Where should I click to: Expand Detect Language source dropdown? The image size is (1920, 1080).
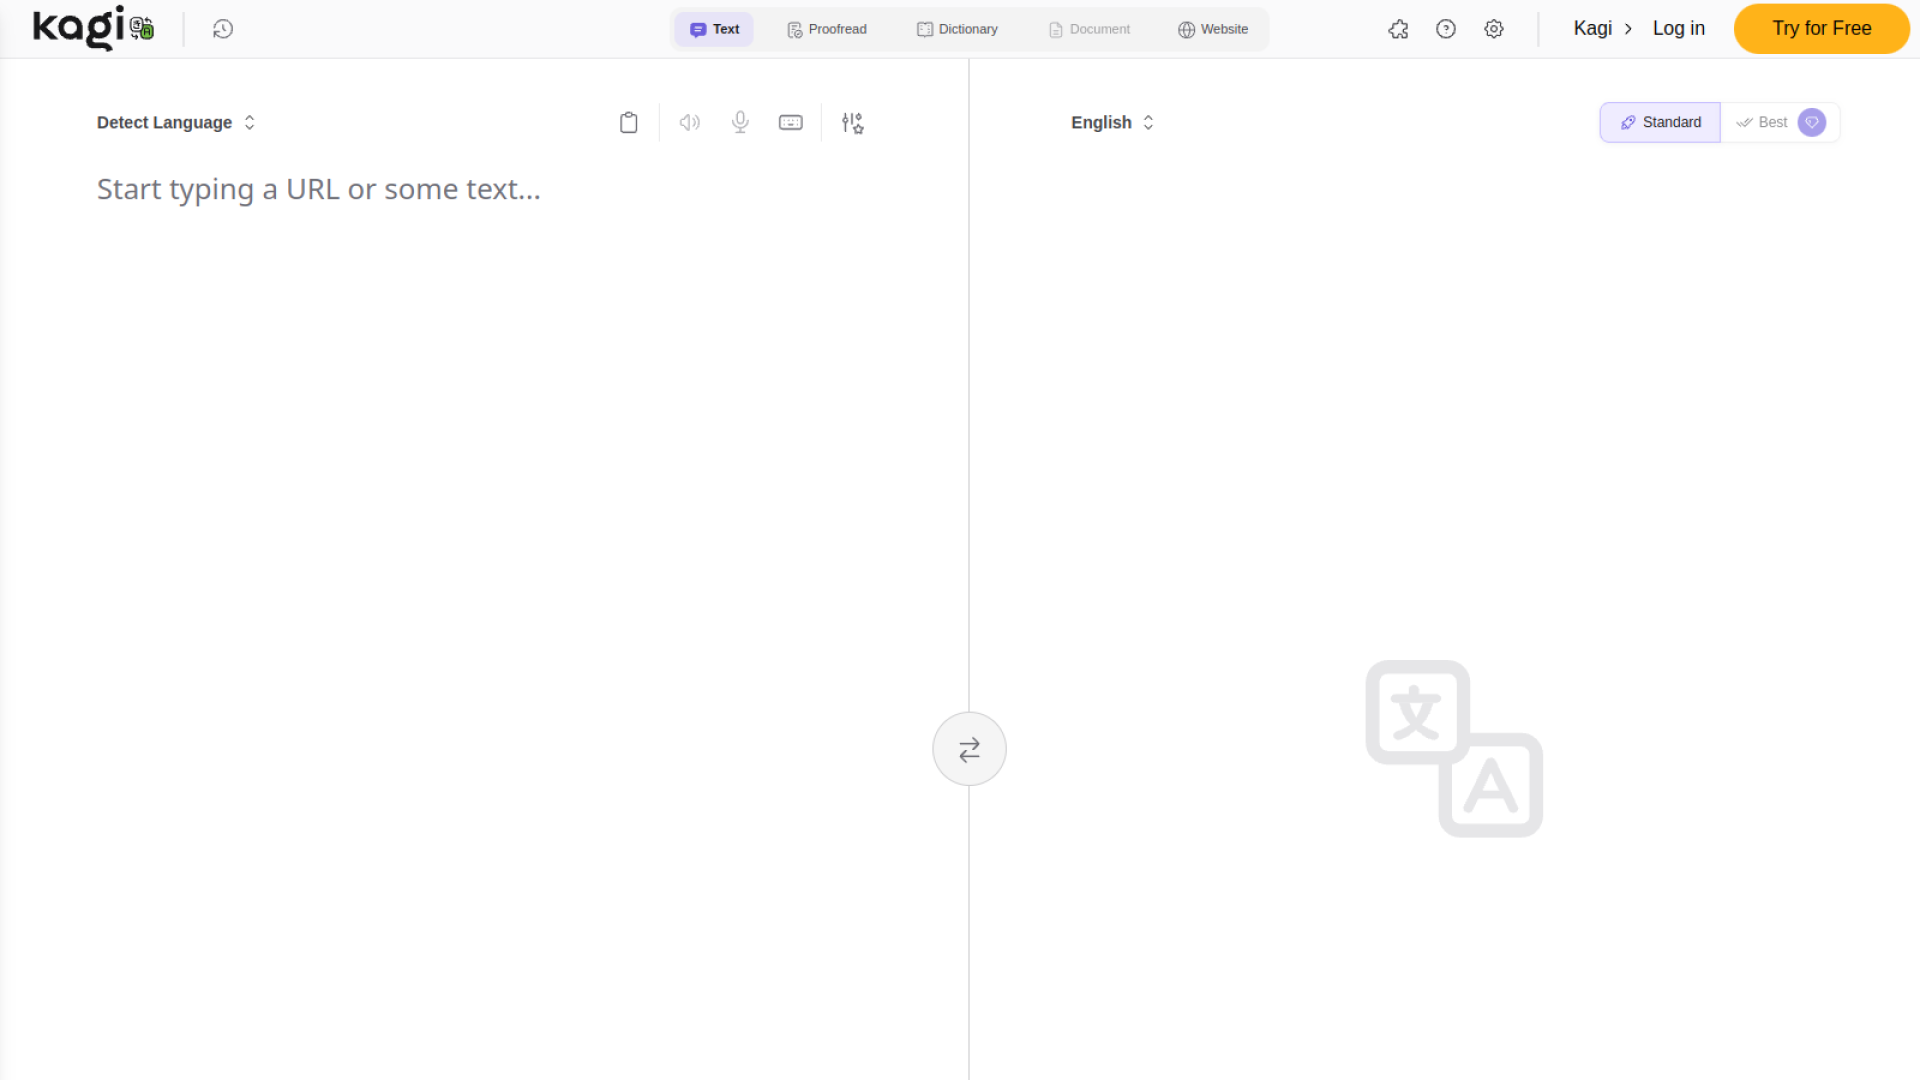click(x=176, y=122)
